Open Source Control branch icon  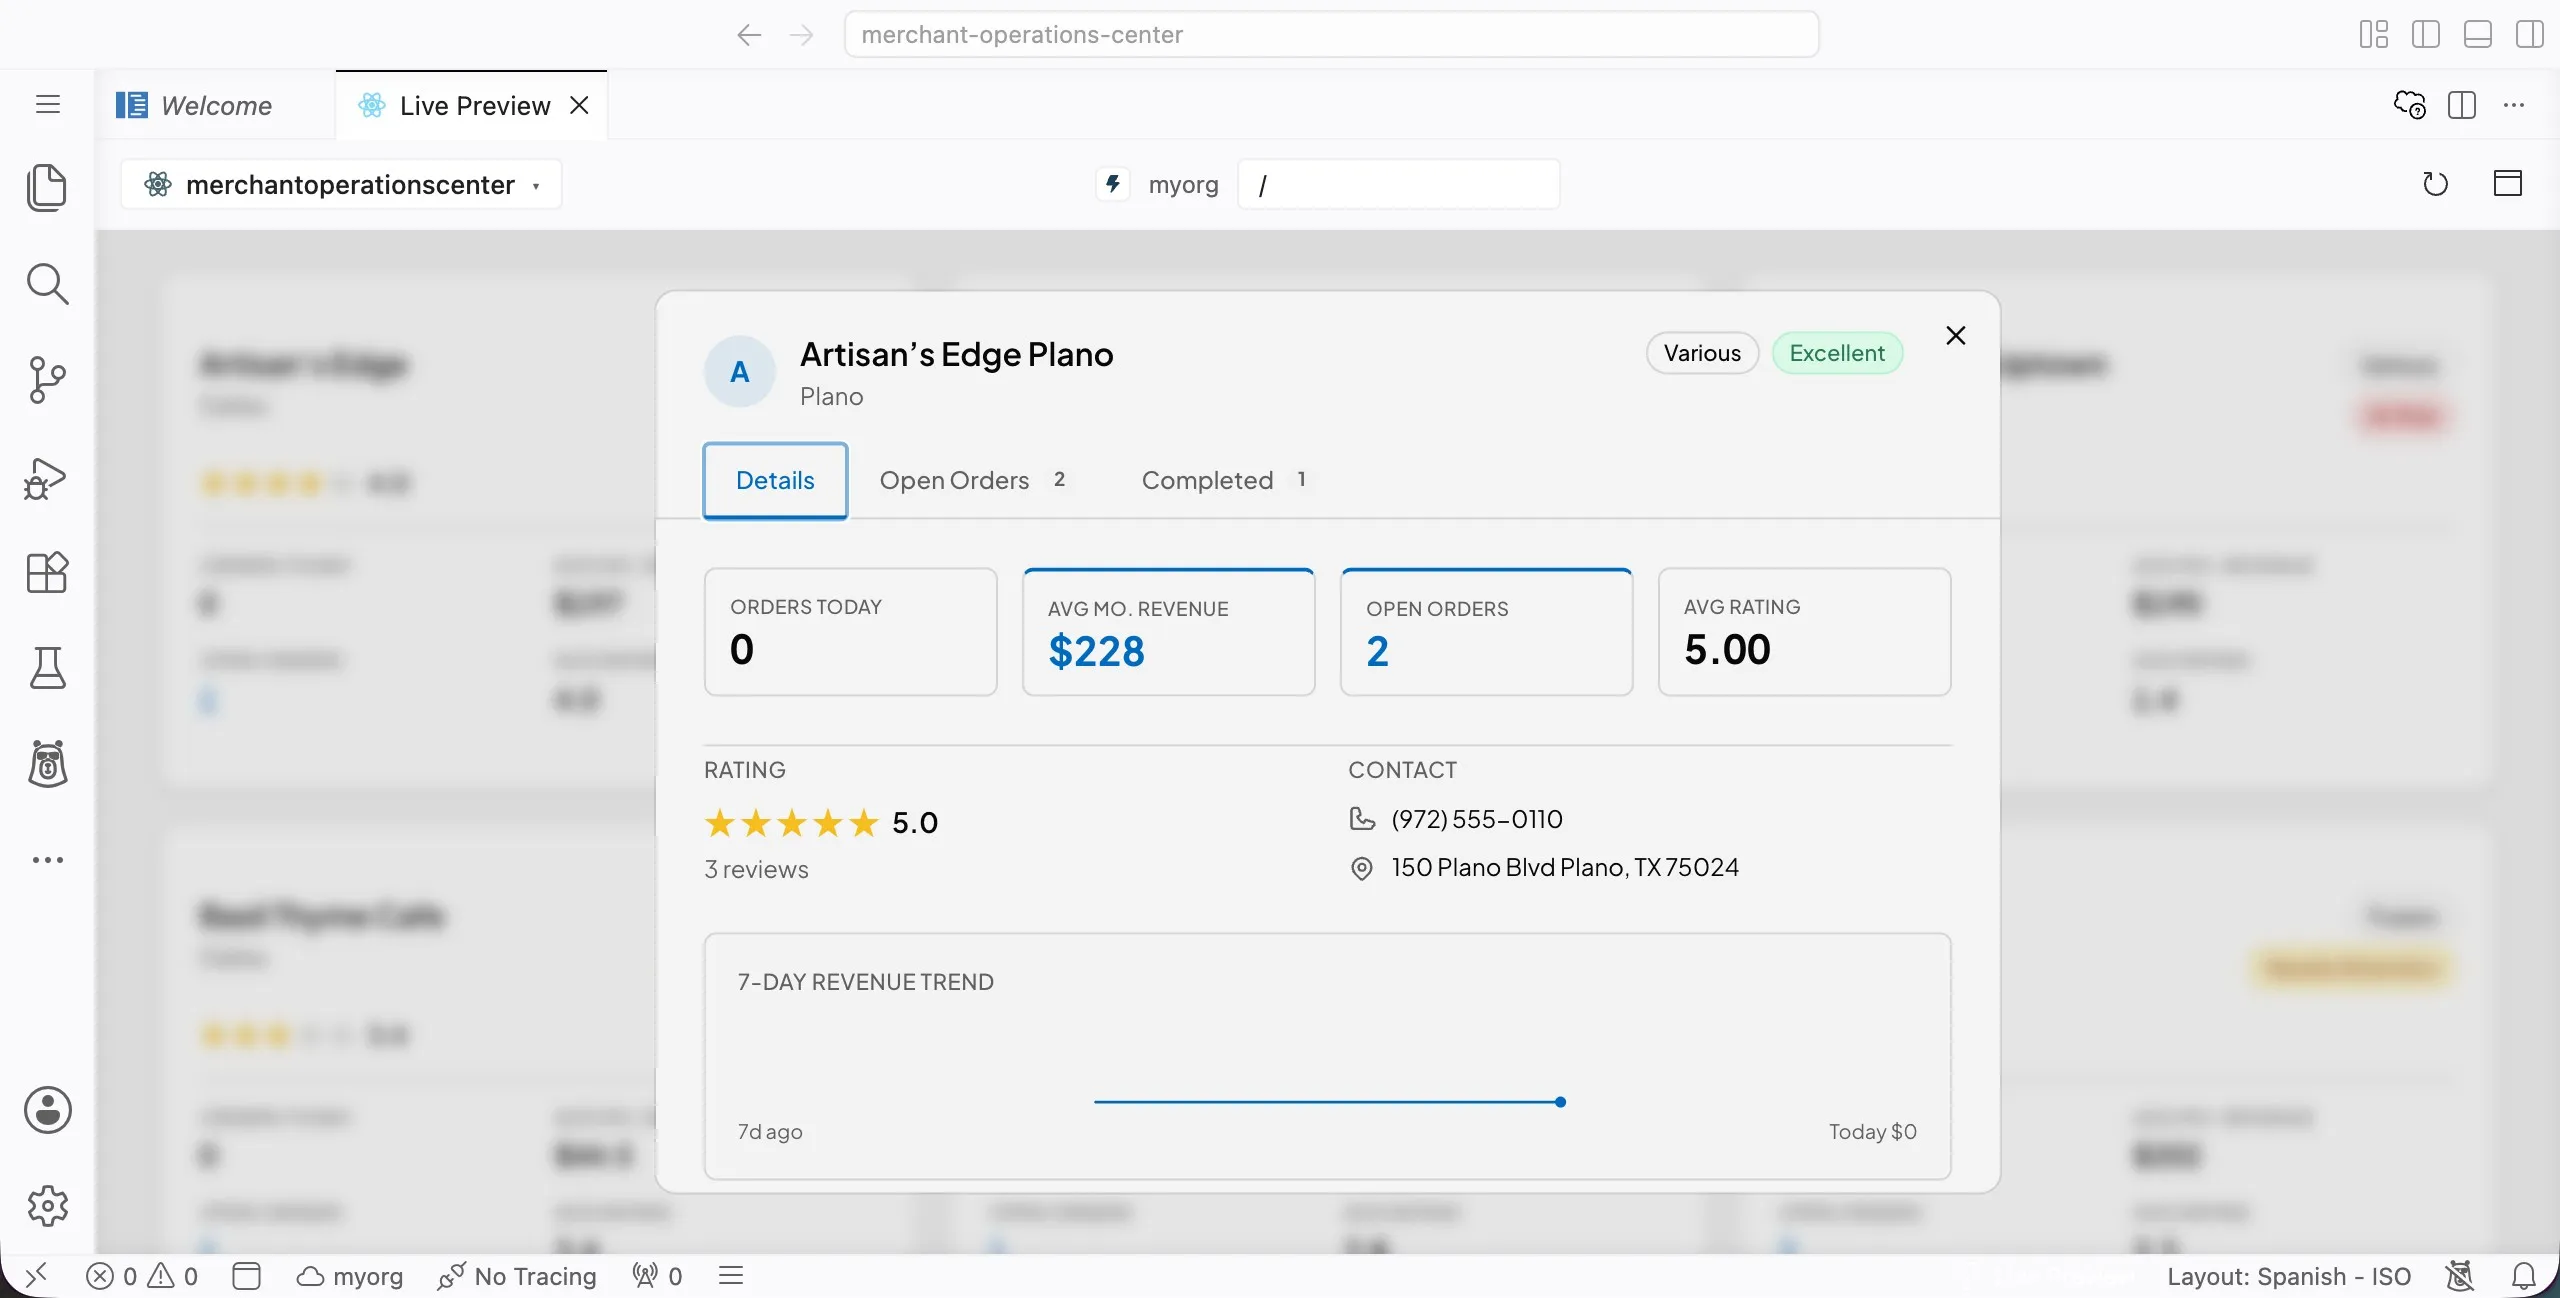47,380
